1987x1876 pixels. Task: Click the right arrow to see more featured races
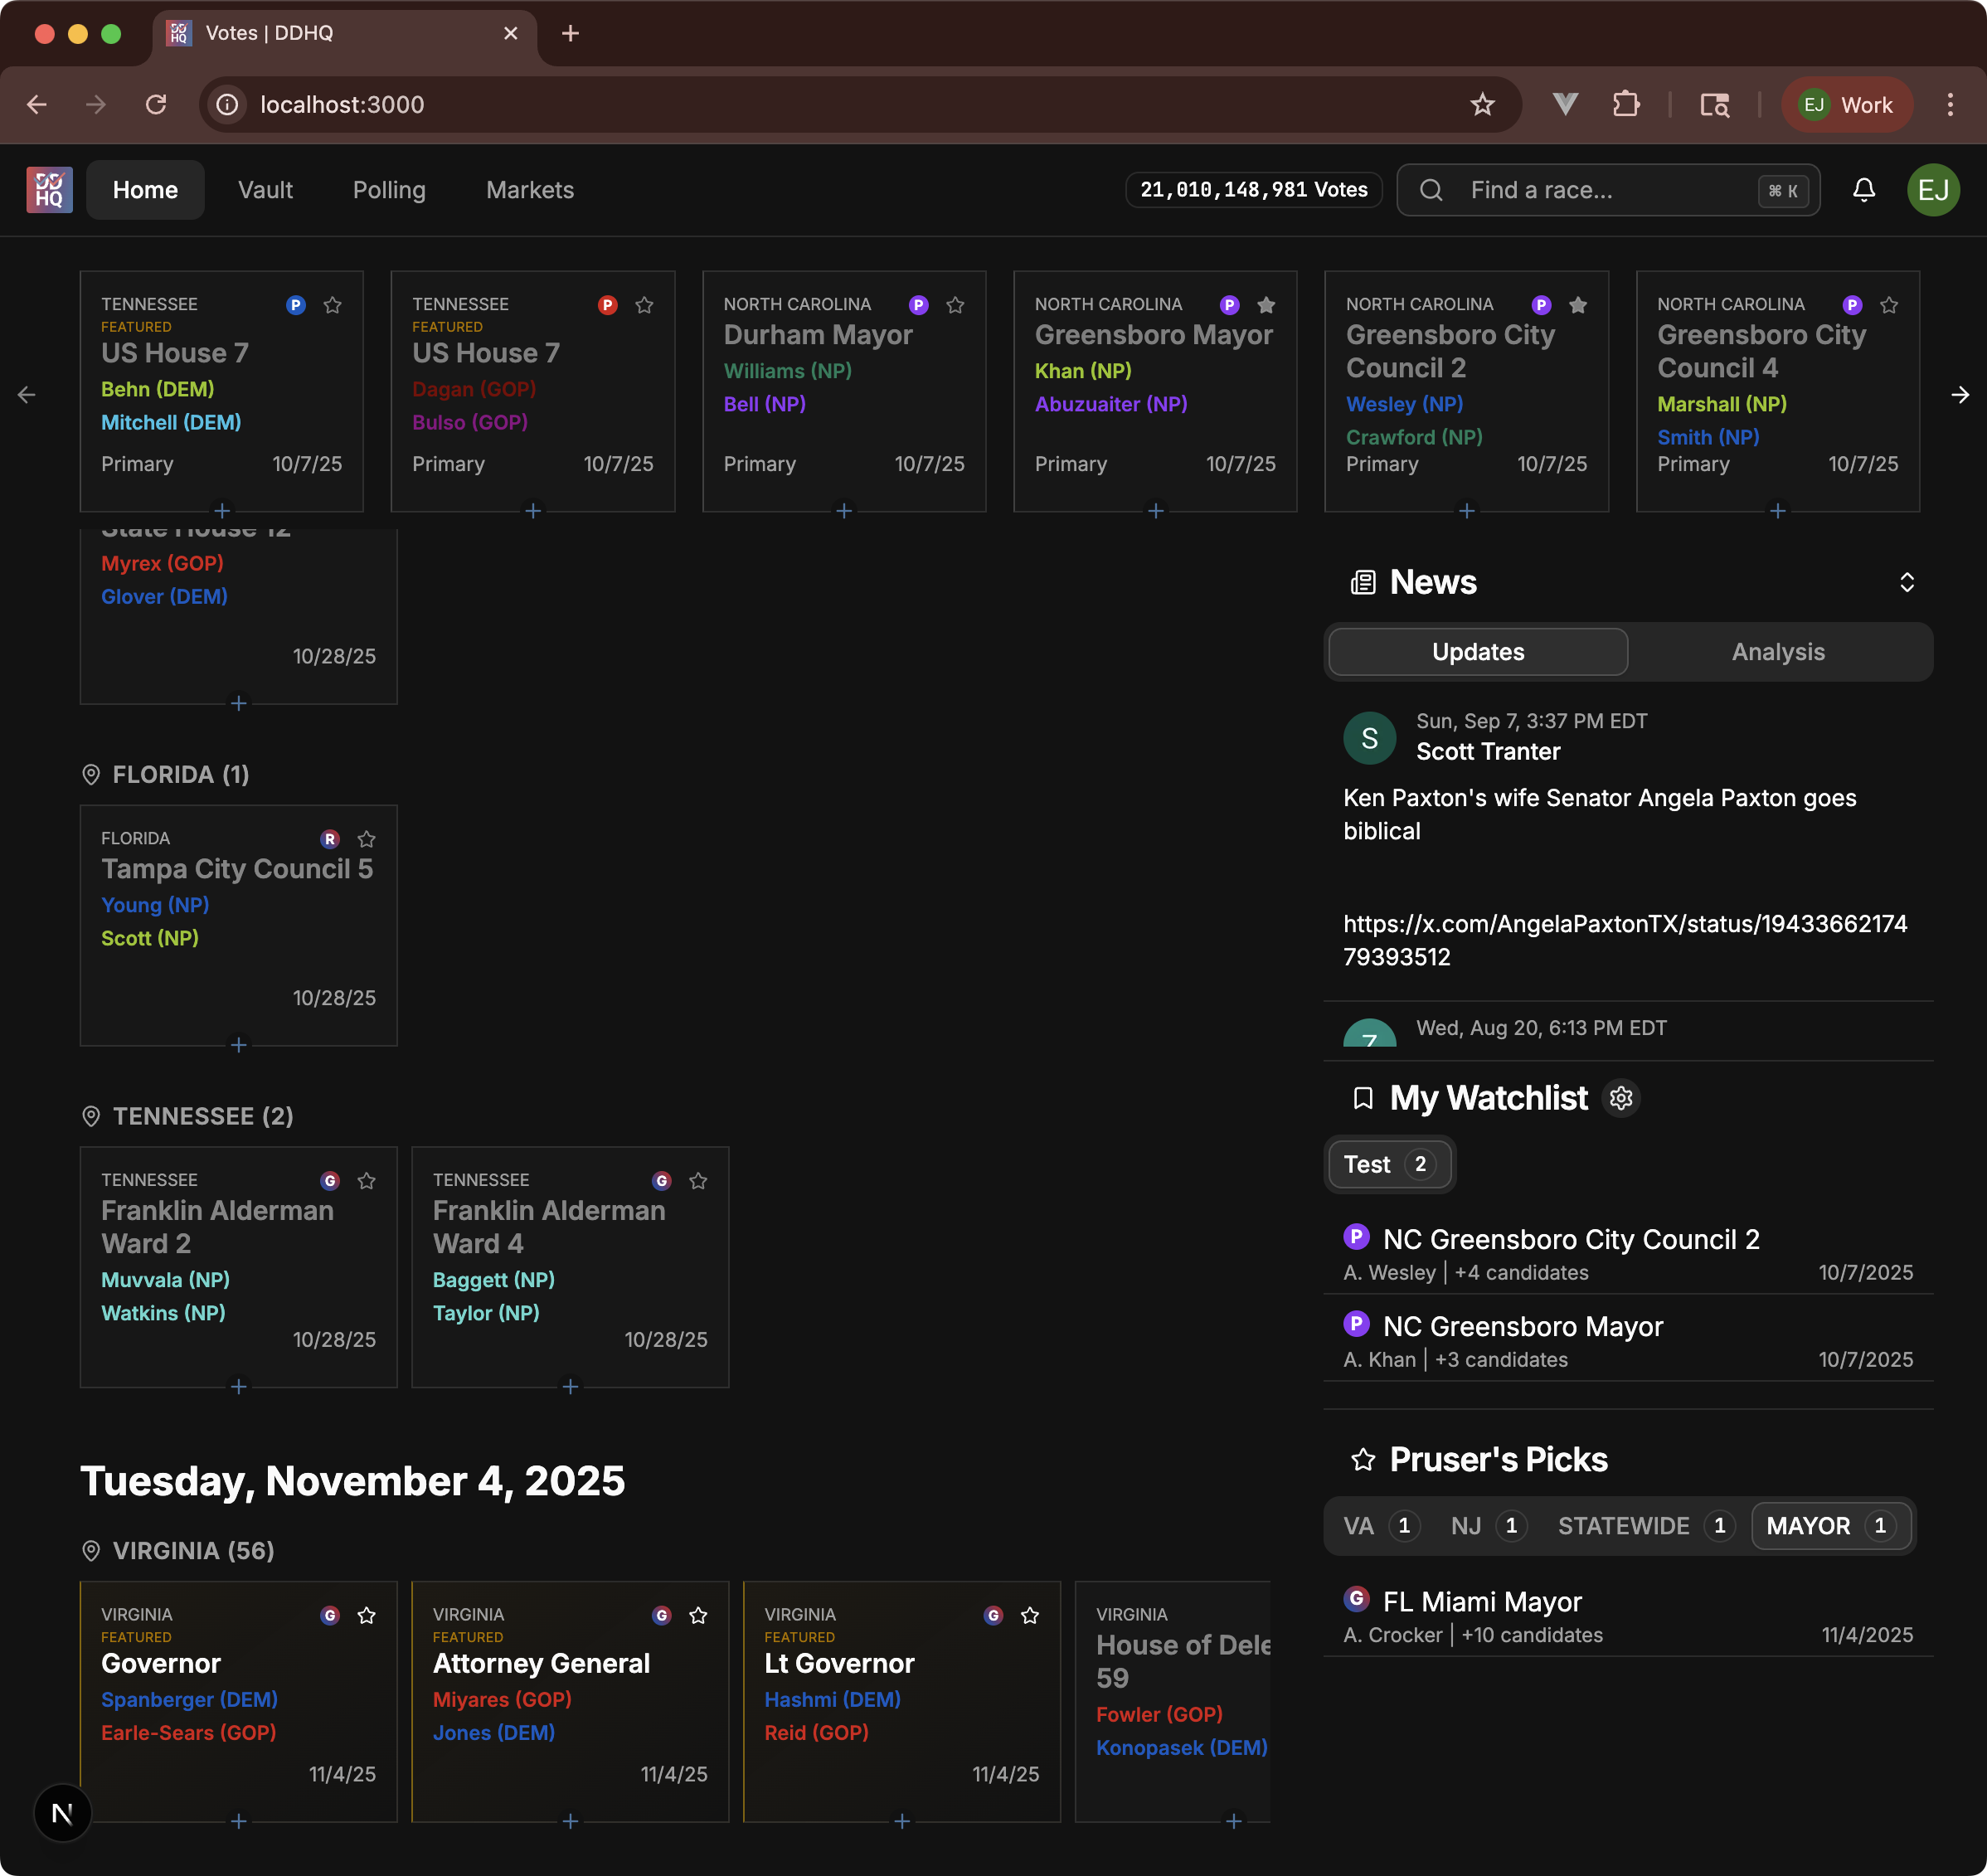click(x=1960, y=393)
